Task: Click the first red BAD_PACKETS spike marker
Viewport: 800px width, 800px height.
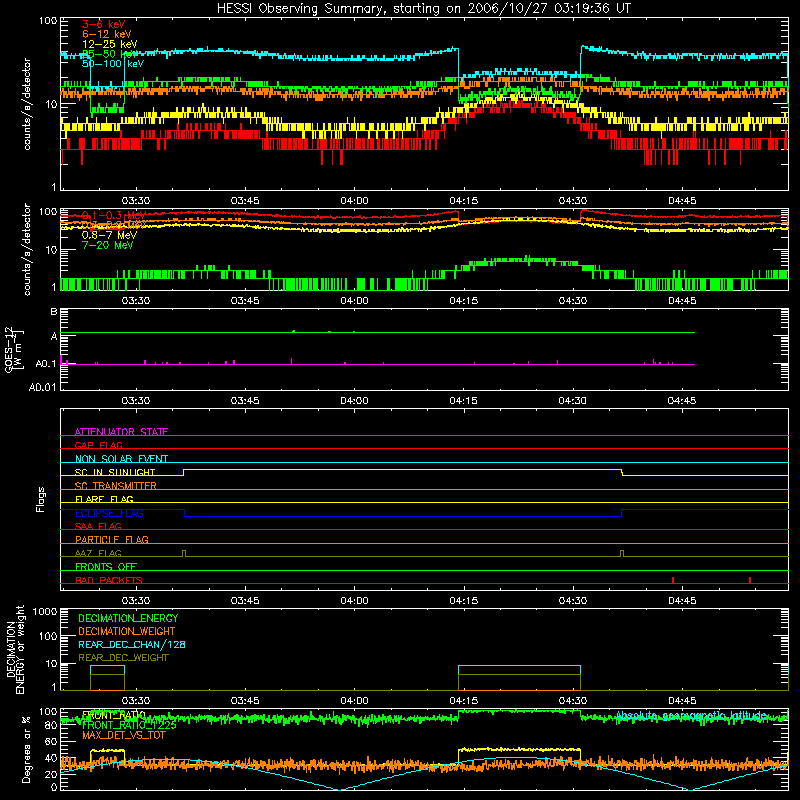Action: [x=673, y=580]
